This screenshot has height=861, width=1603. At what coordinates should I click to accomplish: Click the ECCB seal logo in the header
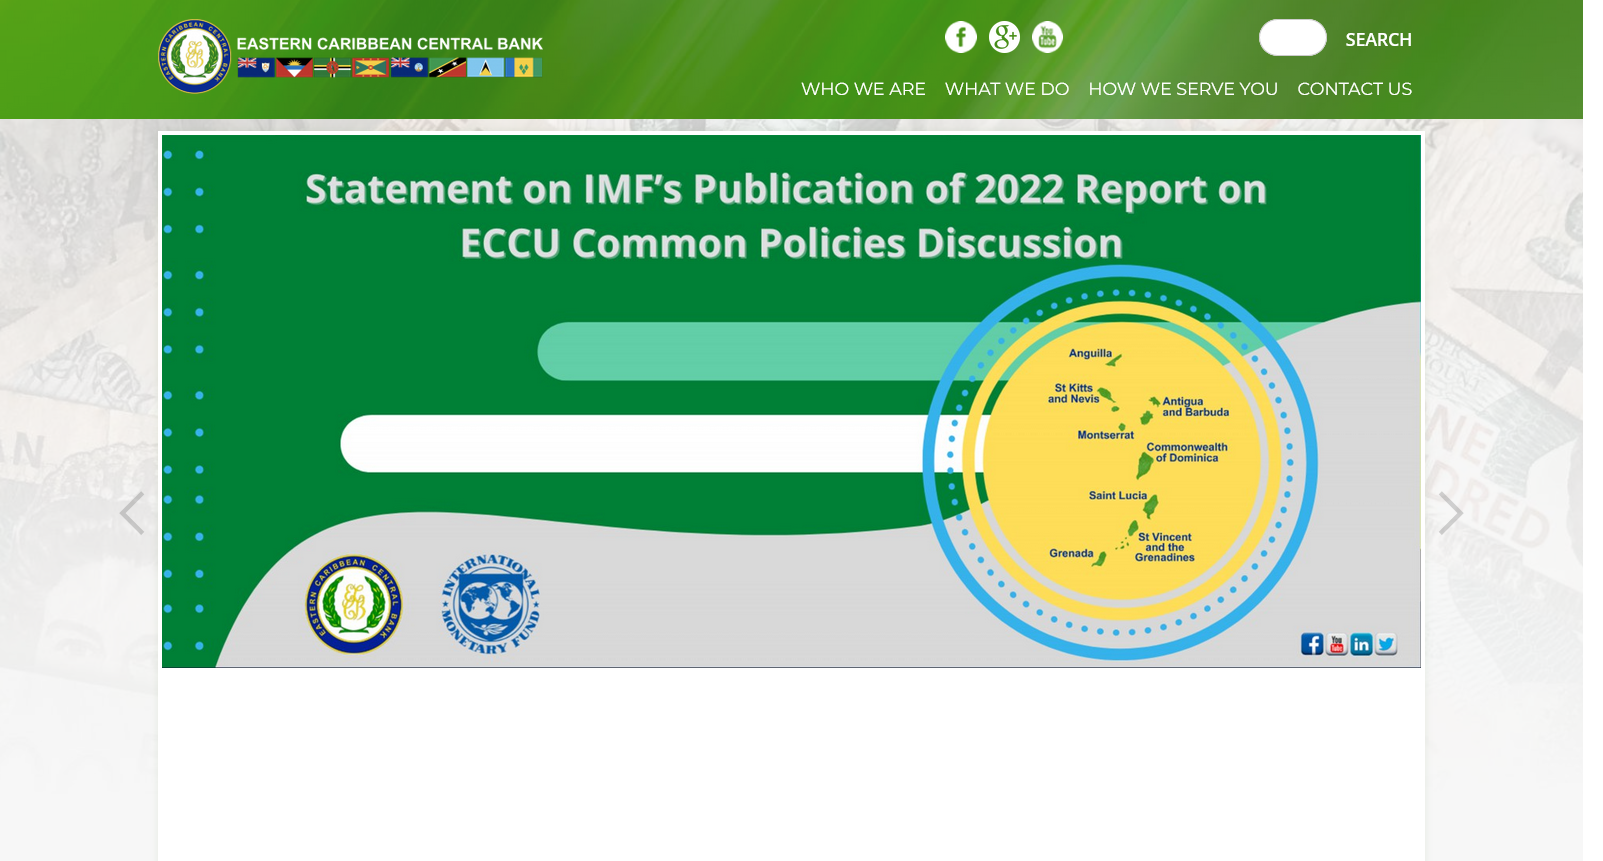pos(195,57)
